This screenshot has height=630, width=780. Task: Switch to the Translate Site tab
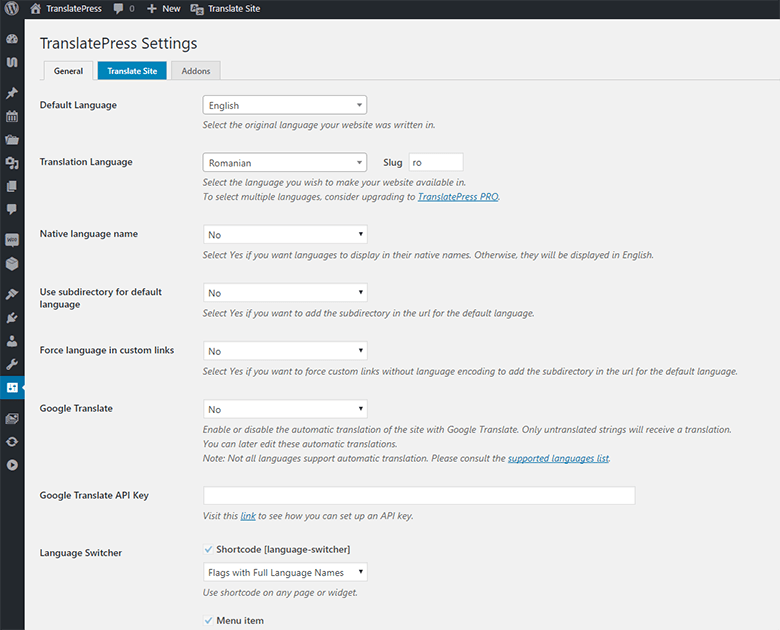(132, 71)
